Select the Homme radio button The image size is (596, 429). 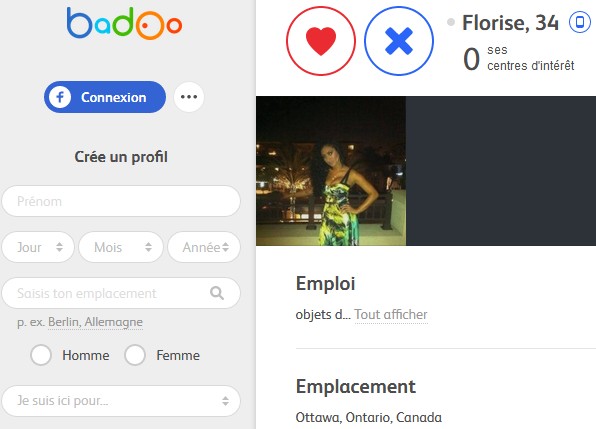(x=41, y=355)
